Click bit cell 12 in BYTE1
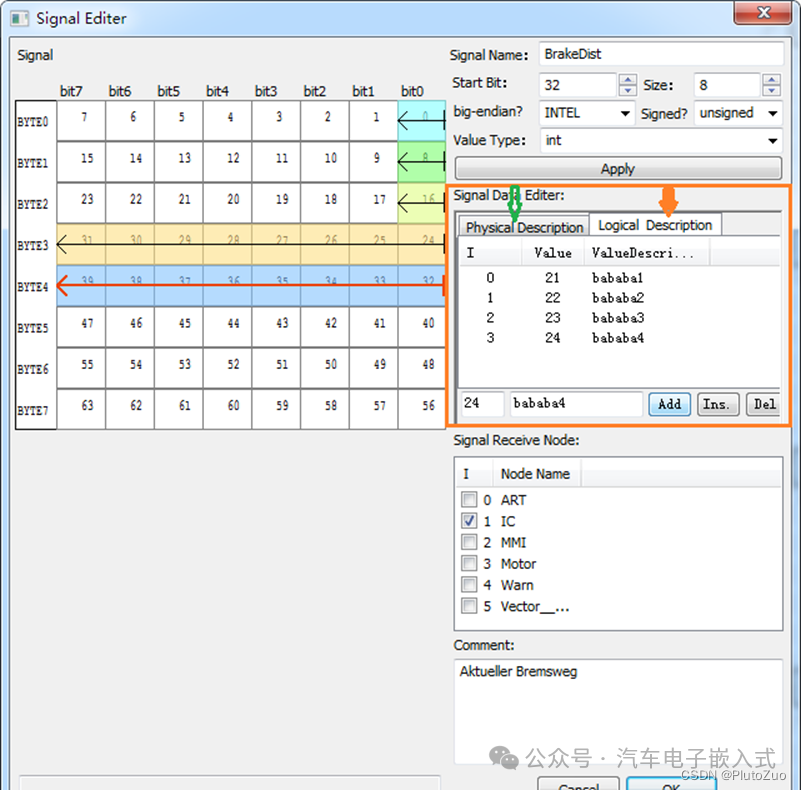 (x=228, y=162)
